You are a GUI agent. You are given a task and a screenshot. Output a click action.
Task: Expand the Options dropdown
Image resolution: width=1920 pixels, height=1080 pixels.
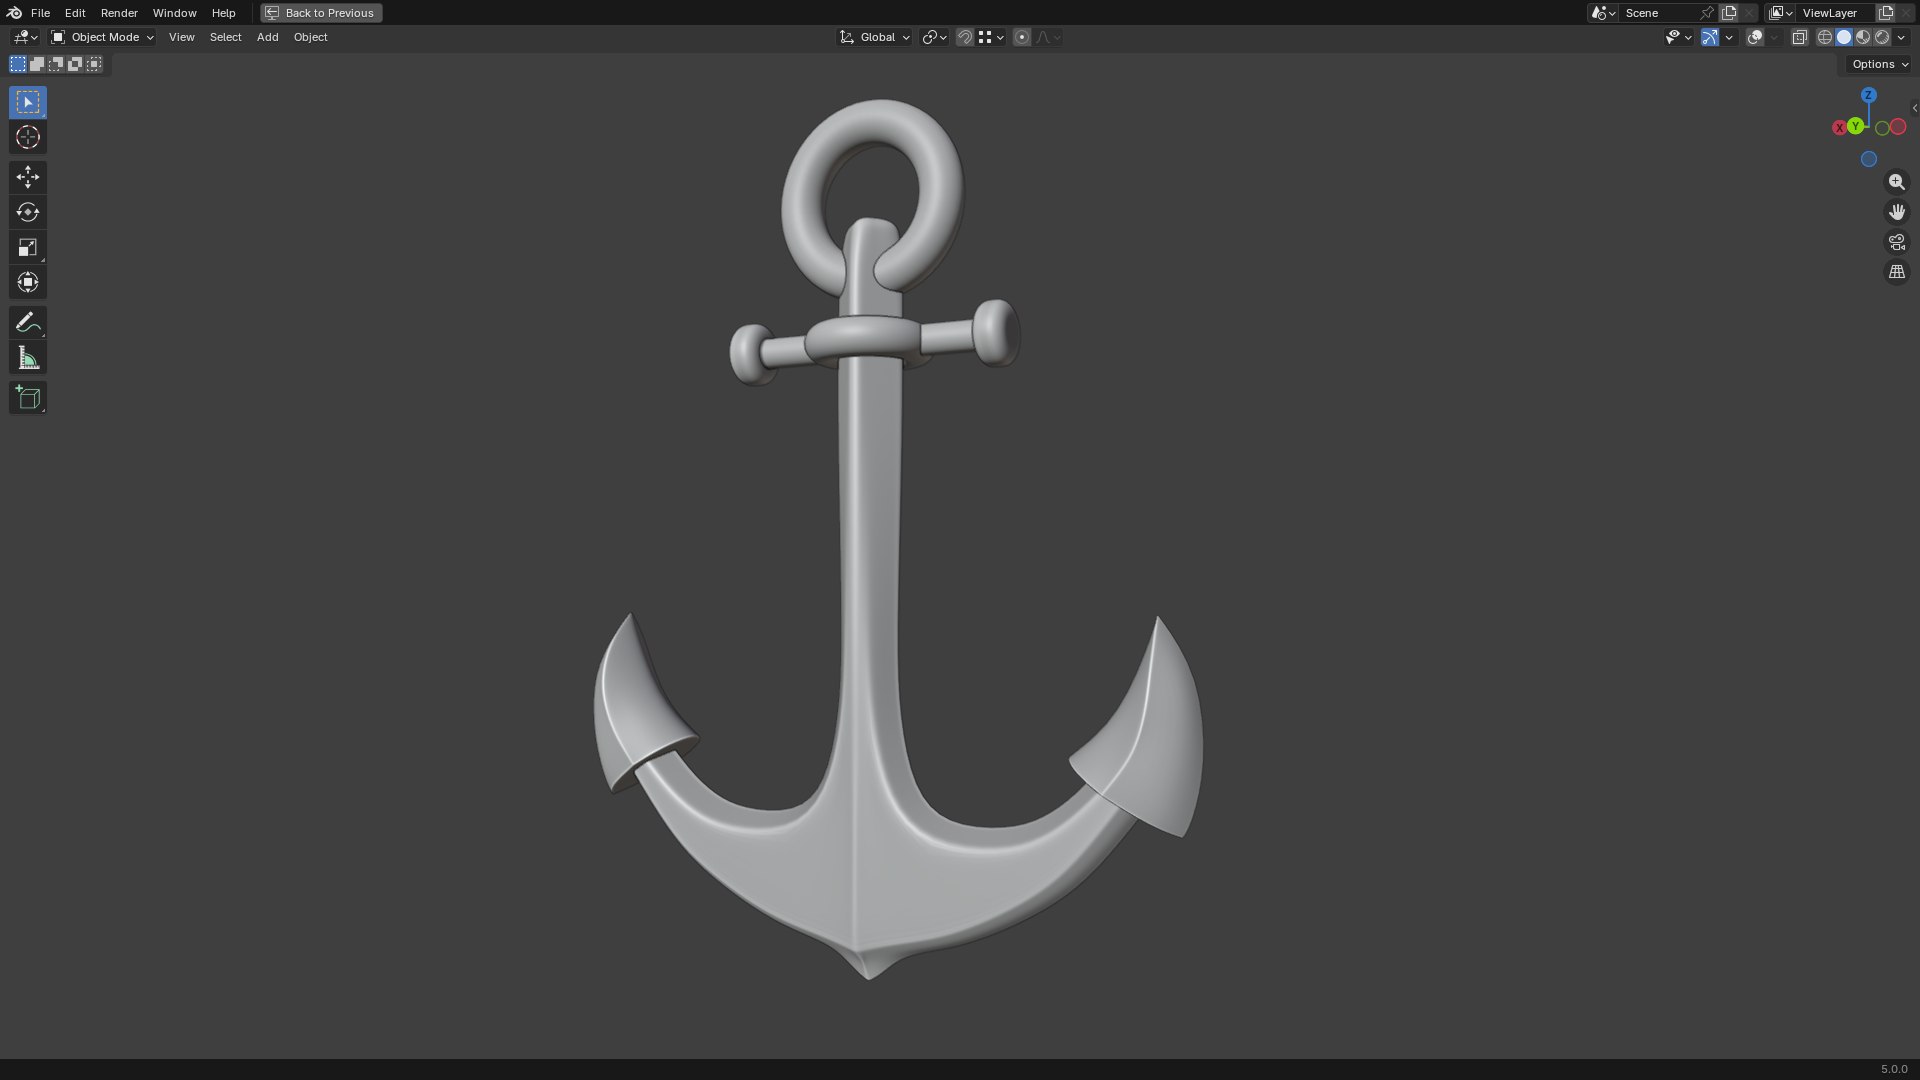(1880, 64)
